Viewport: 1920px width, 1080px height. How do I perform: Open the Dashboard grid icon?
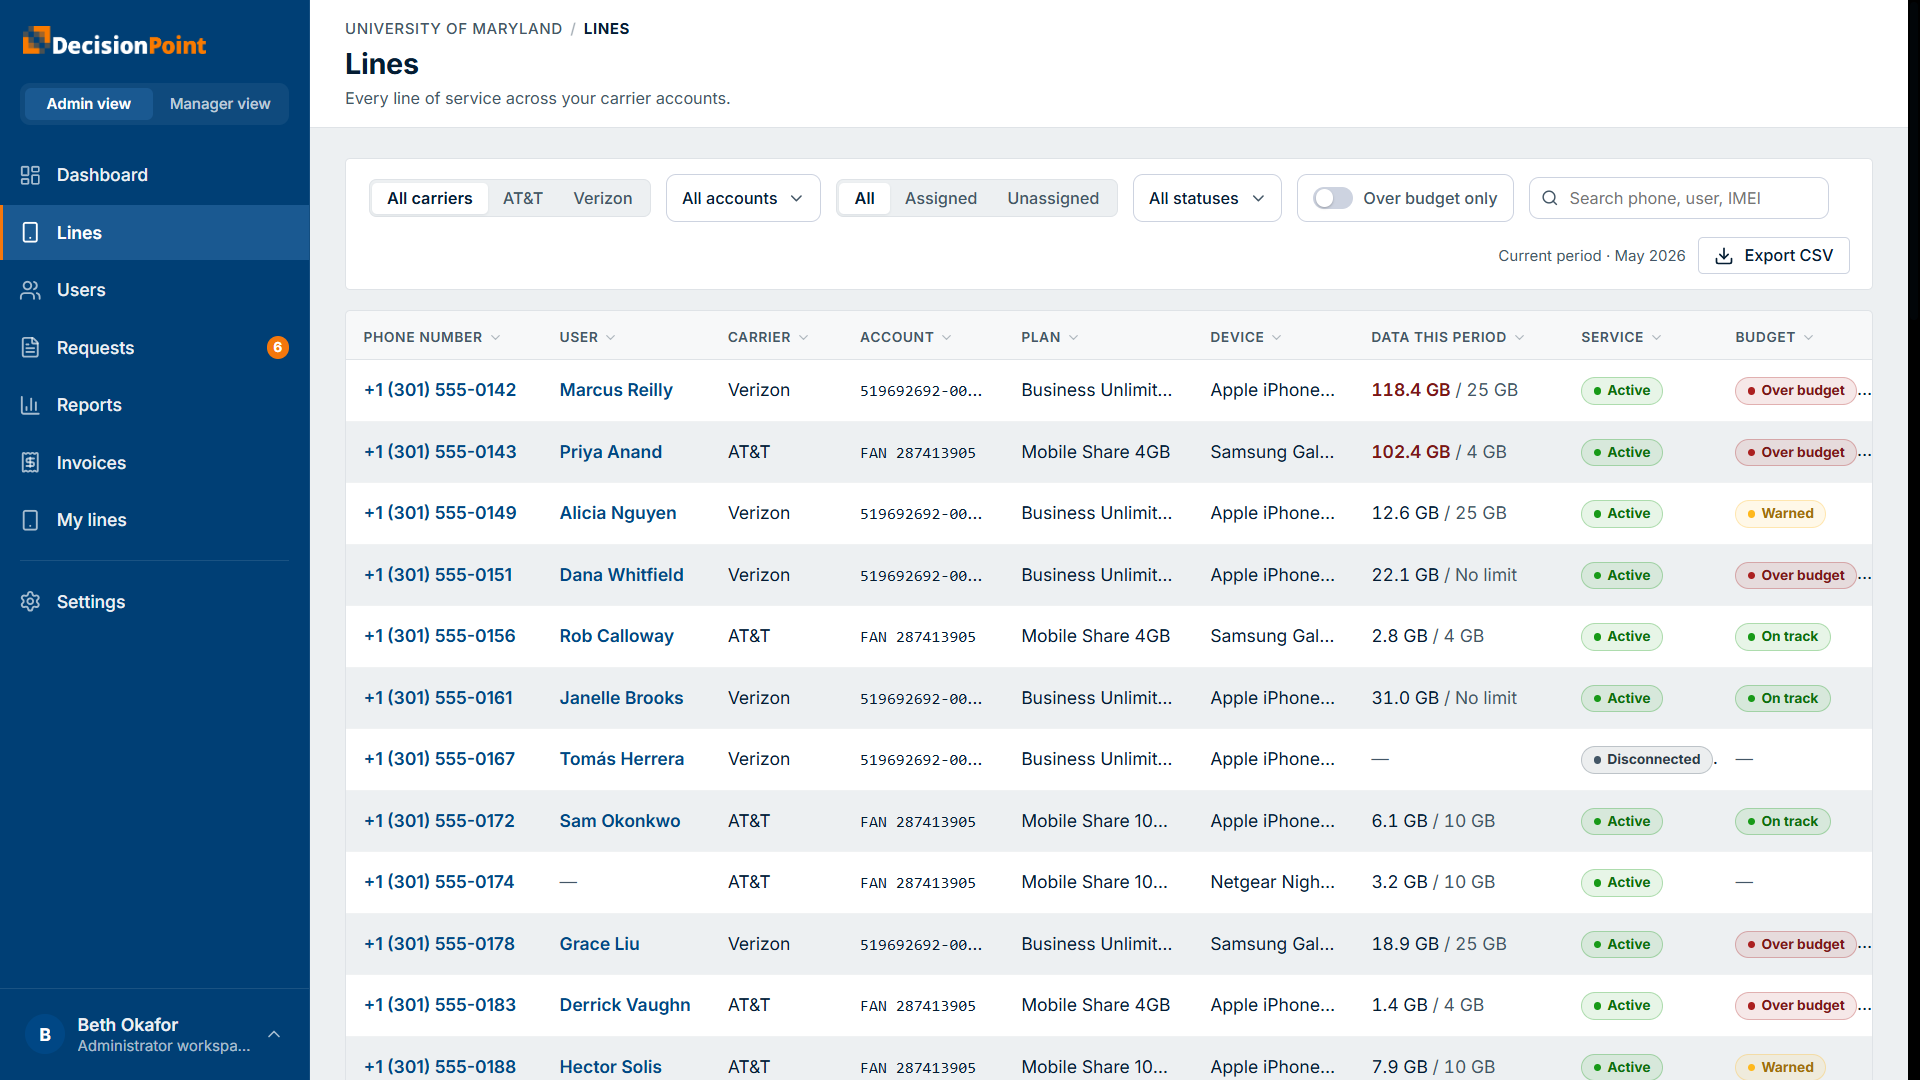click(30, 175)
